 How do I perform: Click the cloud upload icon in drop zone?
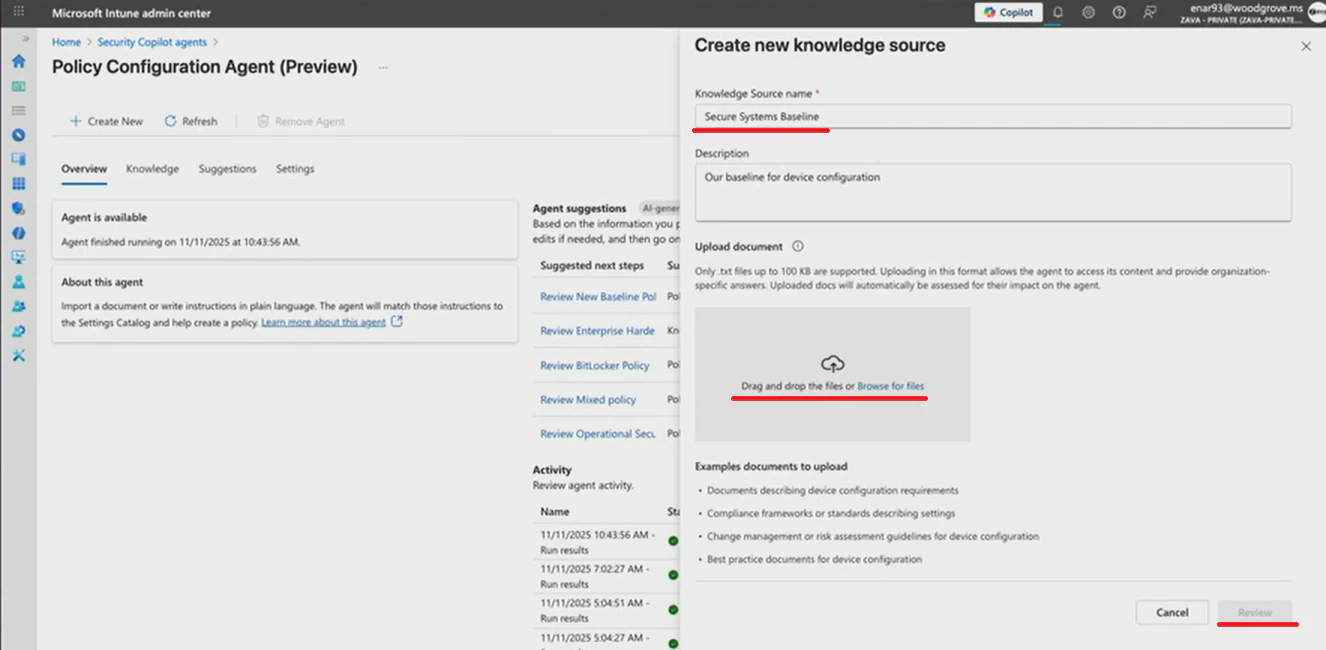(x=832, y=363)
